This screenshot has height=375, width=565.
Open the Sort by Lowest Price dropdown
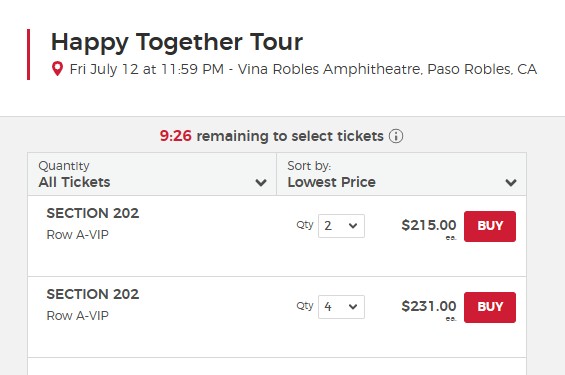click(x=401, y=174)
